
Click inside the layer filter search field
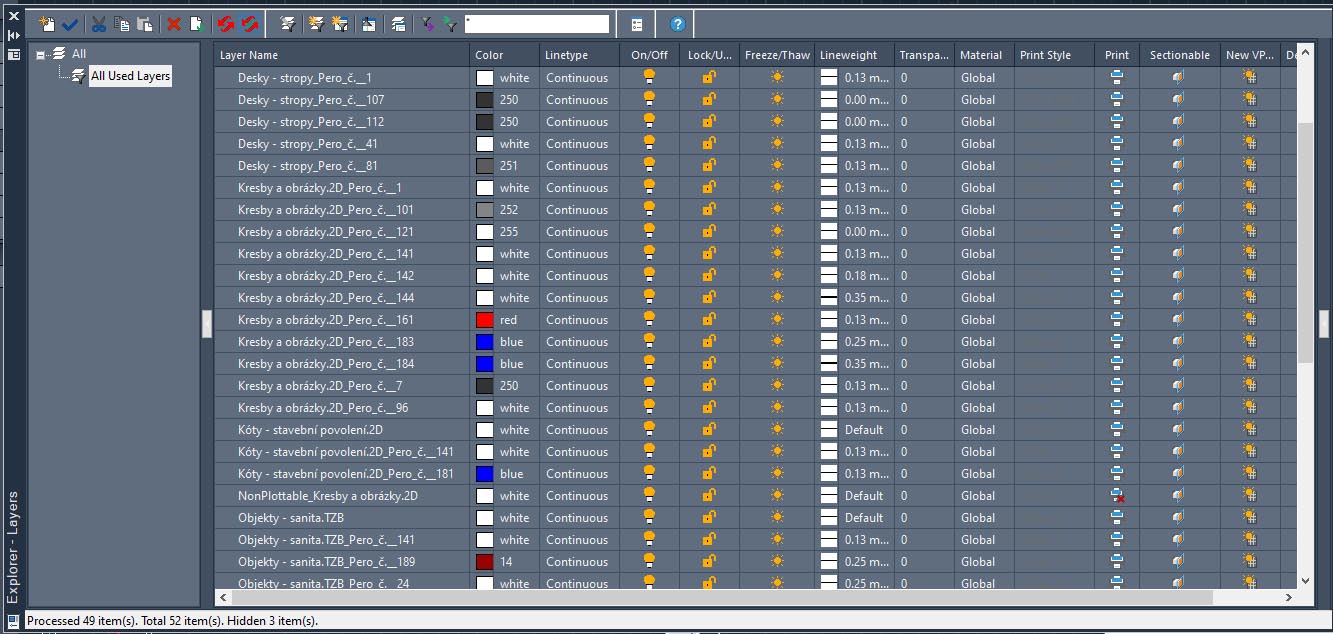click(x=537, y=22)
